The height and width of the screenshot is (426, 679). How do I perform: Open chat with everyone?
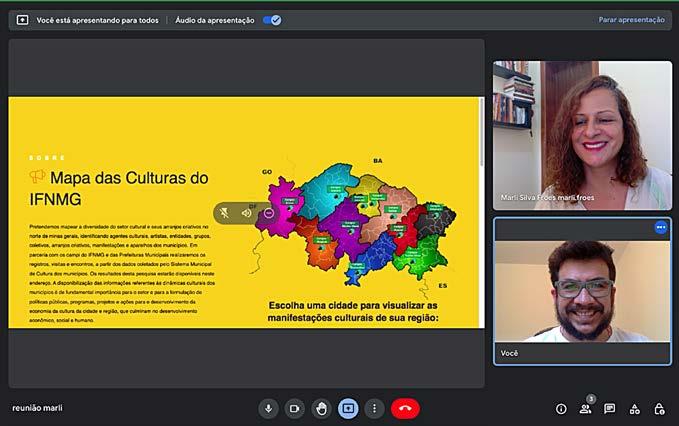[x=610, y=409]
